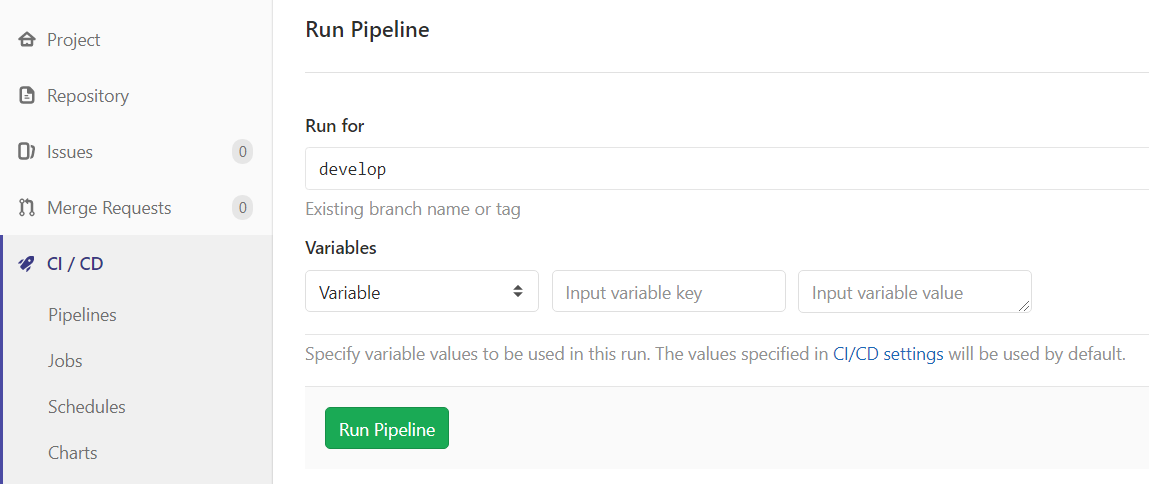This screenshot has width=1149, height=484.
Task: Click the Repository file icon
Action: coord(27,96)
